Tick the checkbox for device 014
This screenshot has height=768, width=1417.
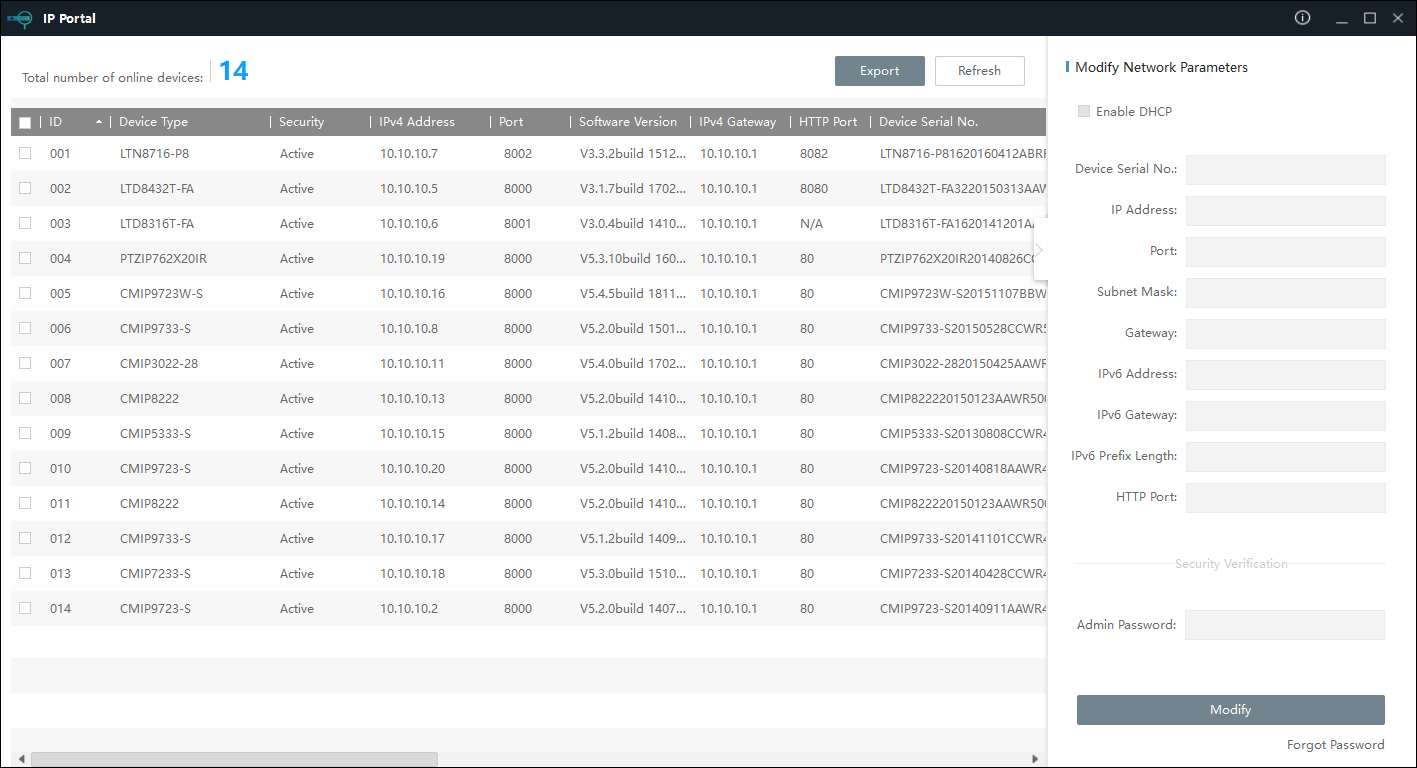click(x=25, y=608)
